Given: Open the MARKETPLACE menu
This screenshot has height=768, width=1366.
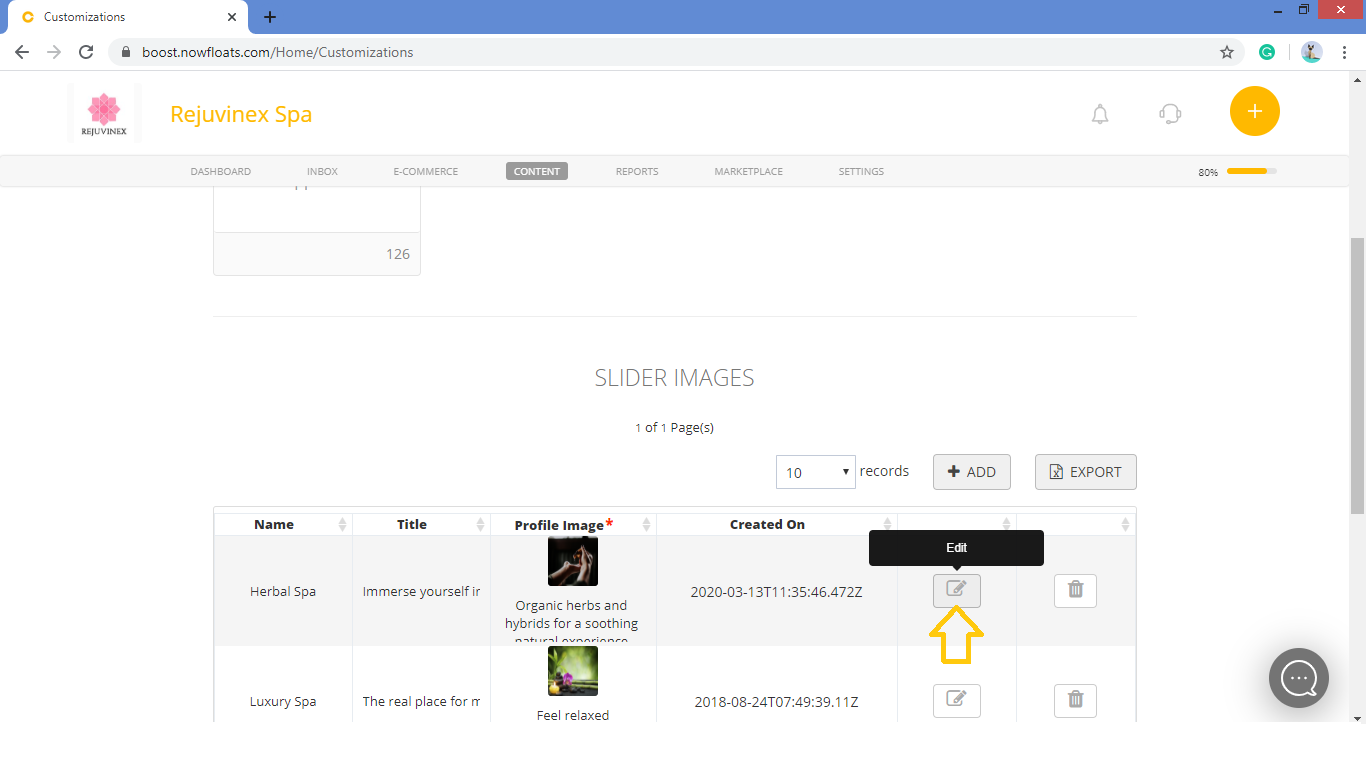Looking at the screenshot, I should [x=749, y=171].
